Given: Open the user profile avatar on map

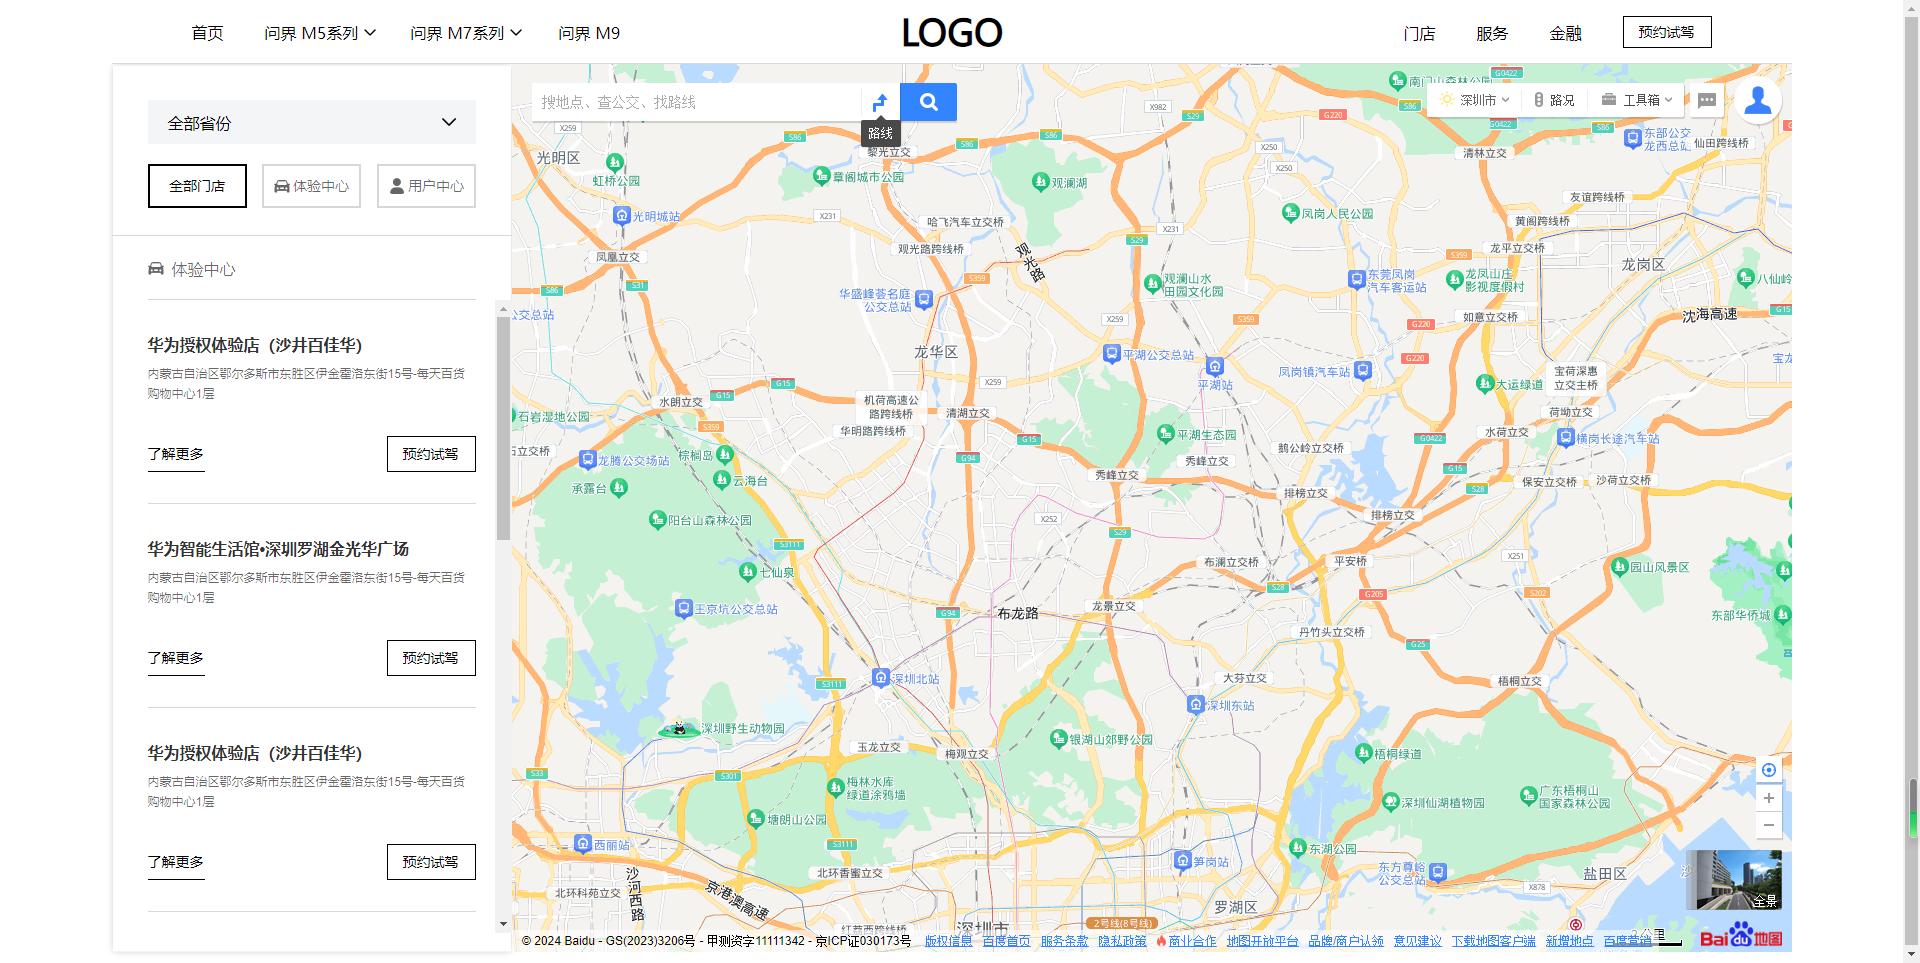Looking at the screenshot, I should click(1757, 100).
